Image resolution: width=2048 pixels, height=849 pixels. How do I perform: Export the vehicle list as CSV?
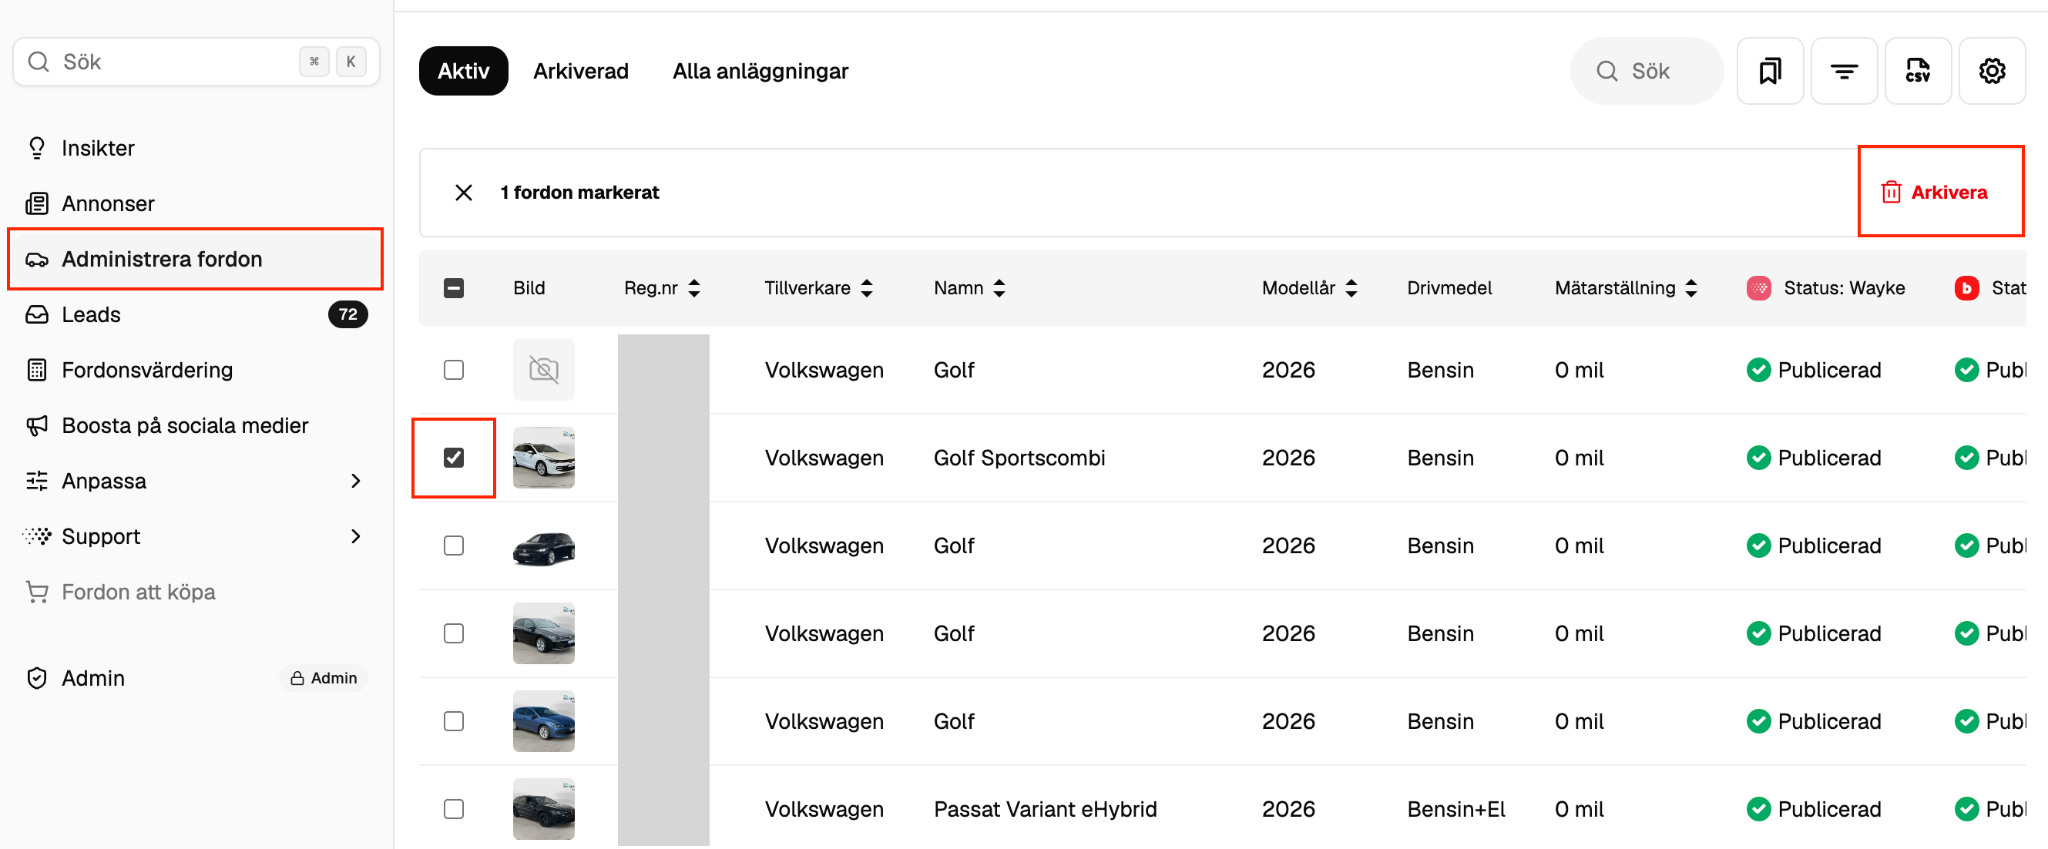point(1918,71)
